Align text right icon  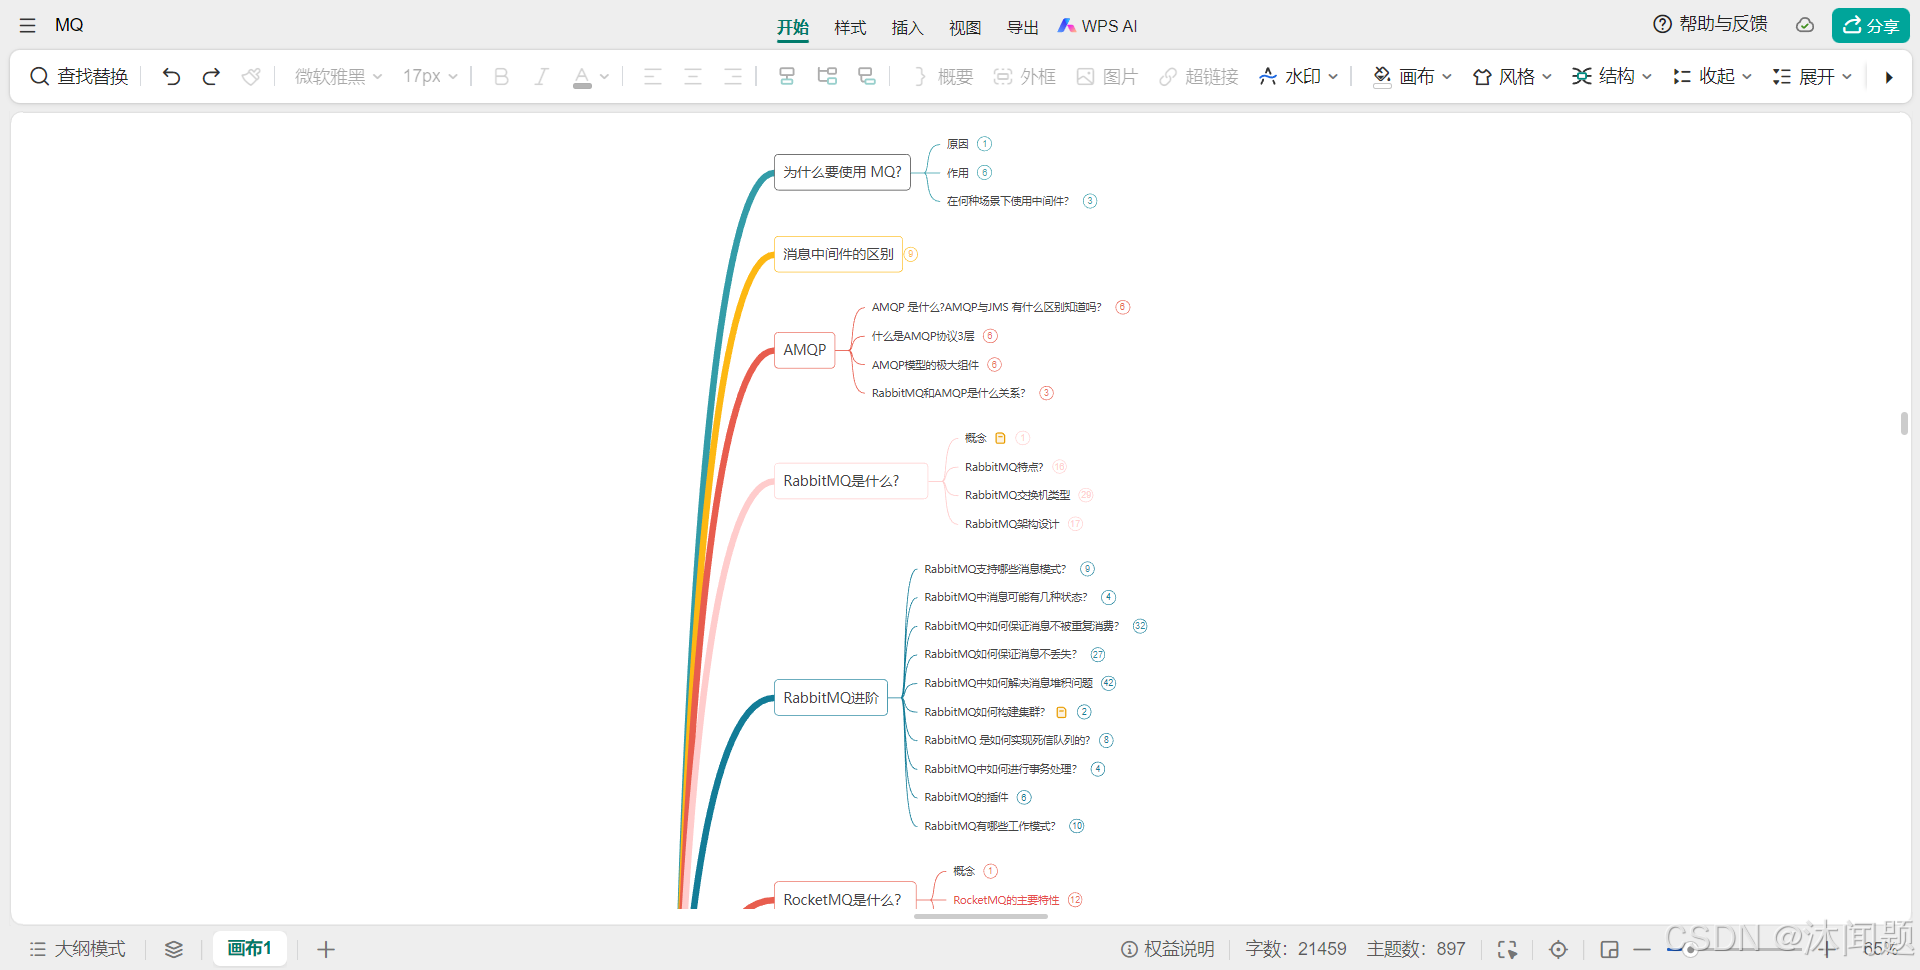click(733, 77)
